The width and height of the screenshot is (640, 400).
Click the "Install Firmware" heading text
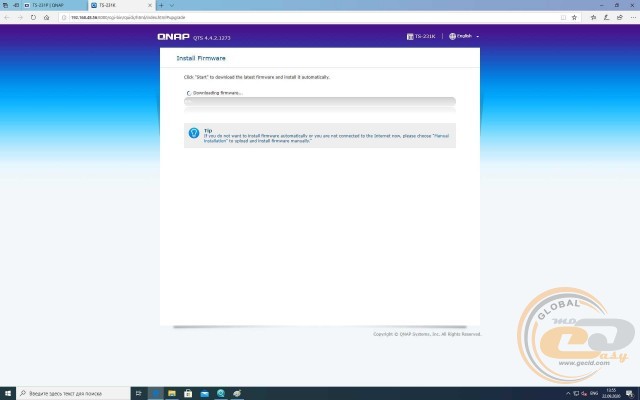click(x=201, y=58)
